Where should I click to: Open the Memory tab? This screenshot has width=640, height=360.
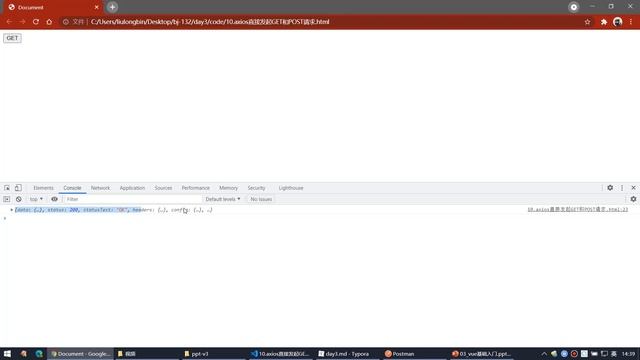point(228,188)
